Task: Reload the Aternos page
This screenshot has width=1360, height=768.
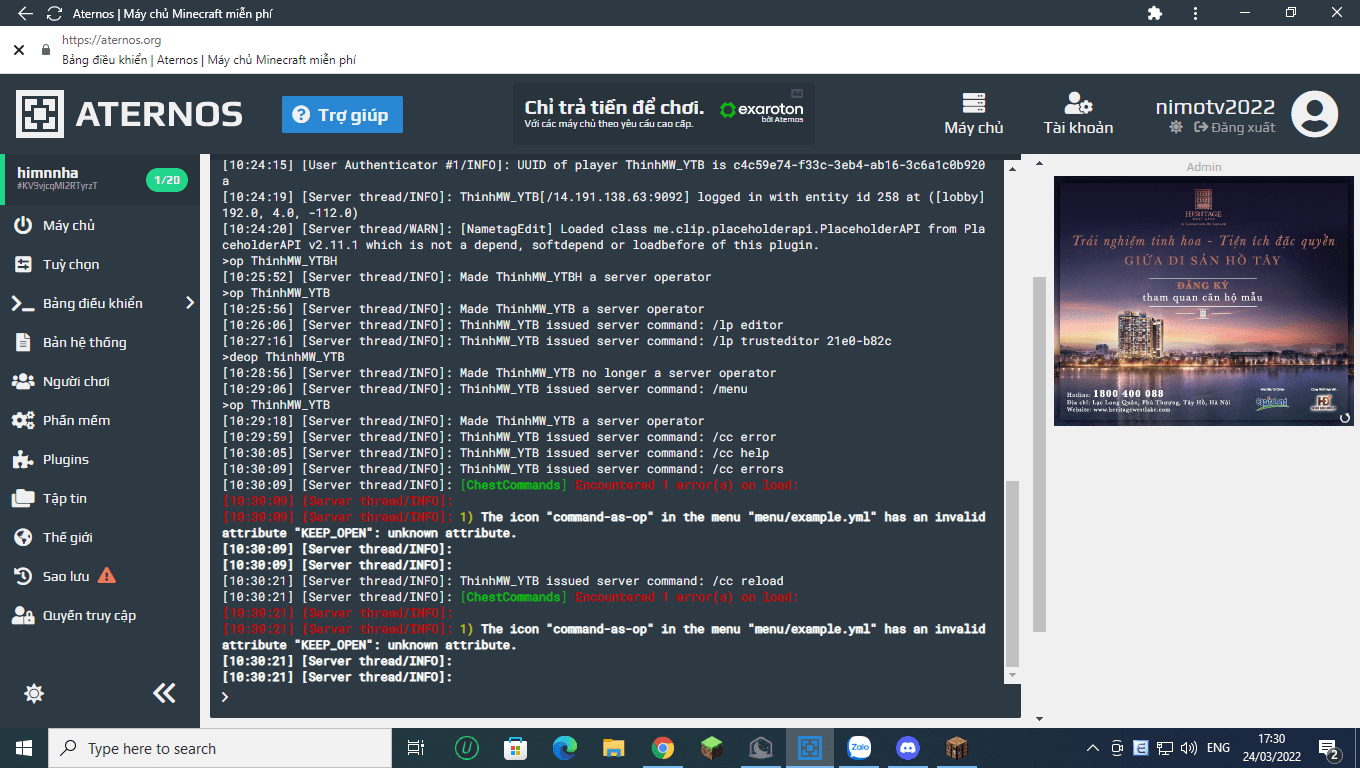Action: click(54, 14)
